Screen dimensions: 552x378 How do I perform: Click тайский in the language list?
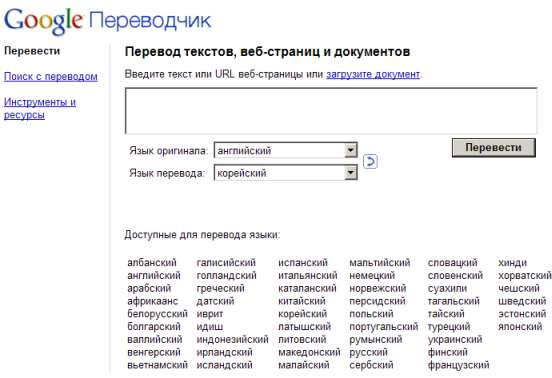click(446, 314)
